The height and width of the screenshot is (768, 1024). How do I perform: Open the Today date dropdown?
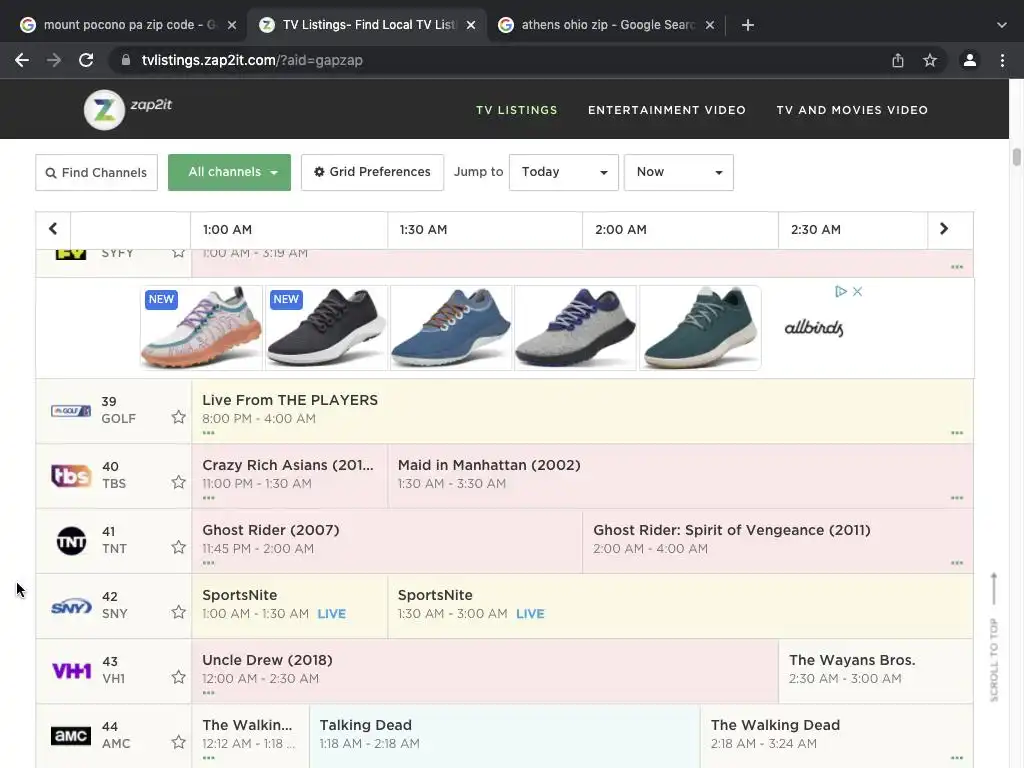(x=563, y=172)
